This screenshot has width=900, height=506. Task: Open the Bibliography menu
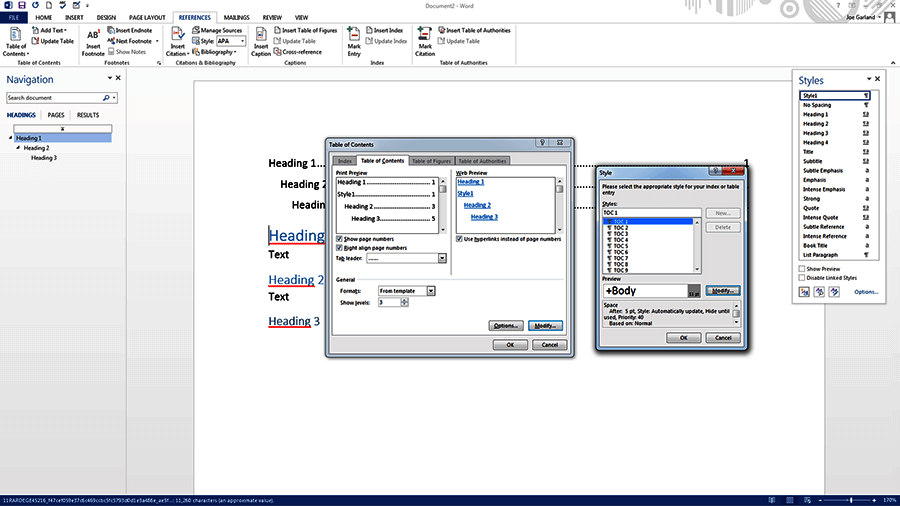[214, 52]
